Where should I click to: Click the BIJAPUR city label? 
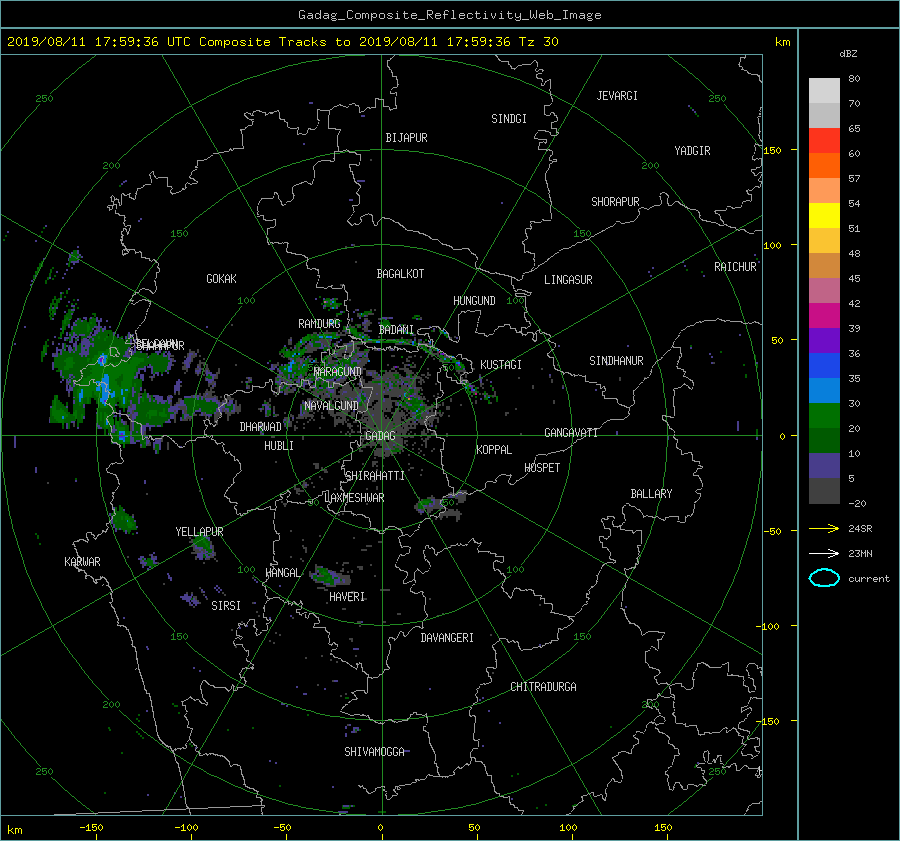click(406, 138)
